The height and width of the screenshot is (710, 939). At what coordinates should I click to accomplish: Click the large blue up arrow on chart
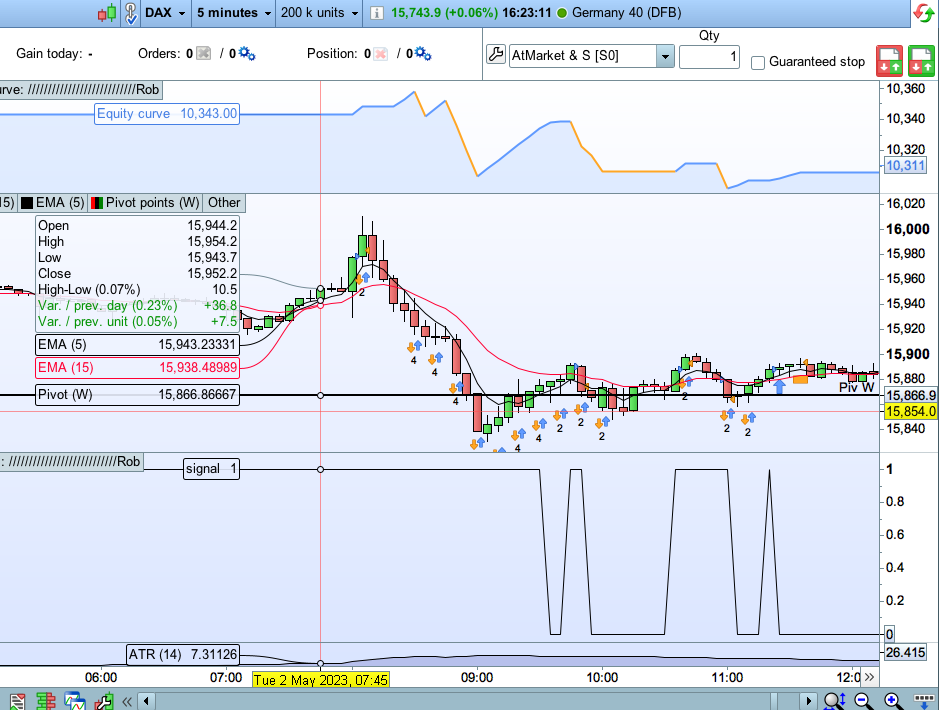tap(779, 386)
